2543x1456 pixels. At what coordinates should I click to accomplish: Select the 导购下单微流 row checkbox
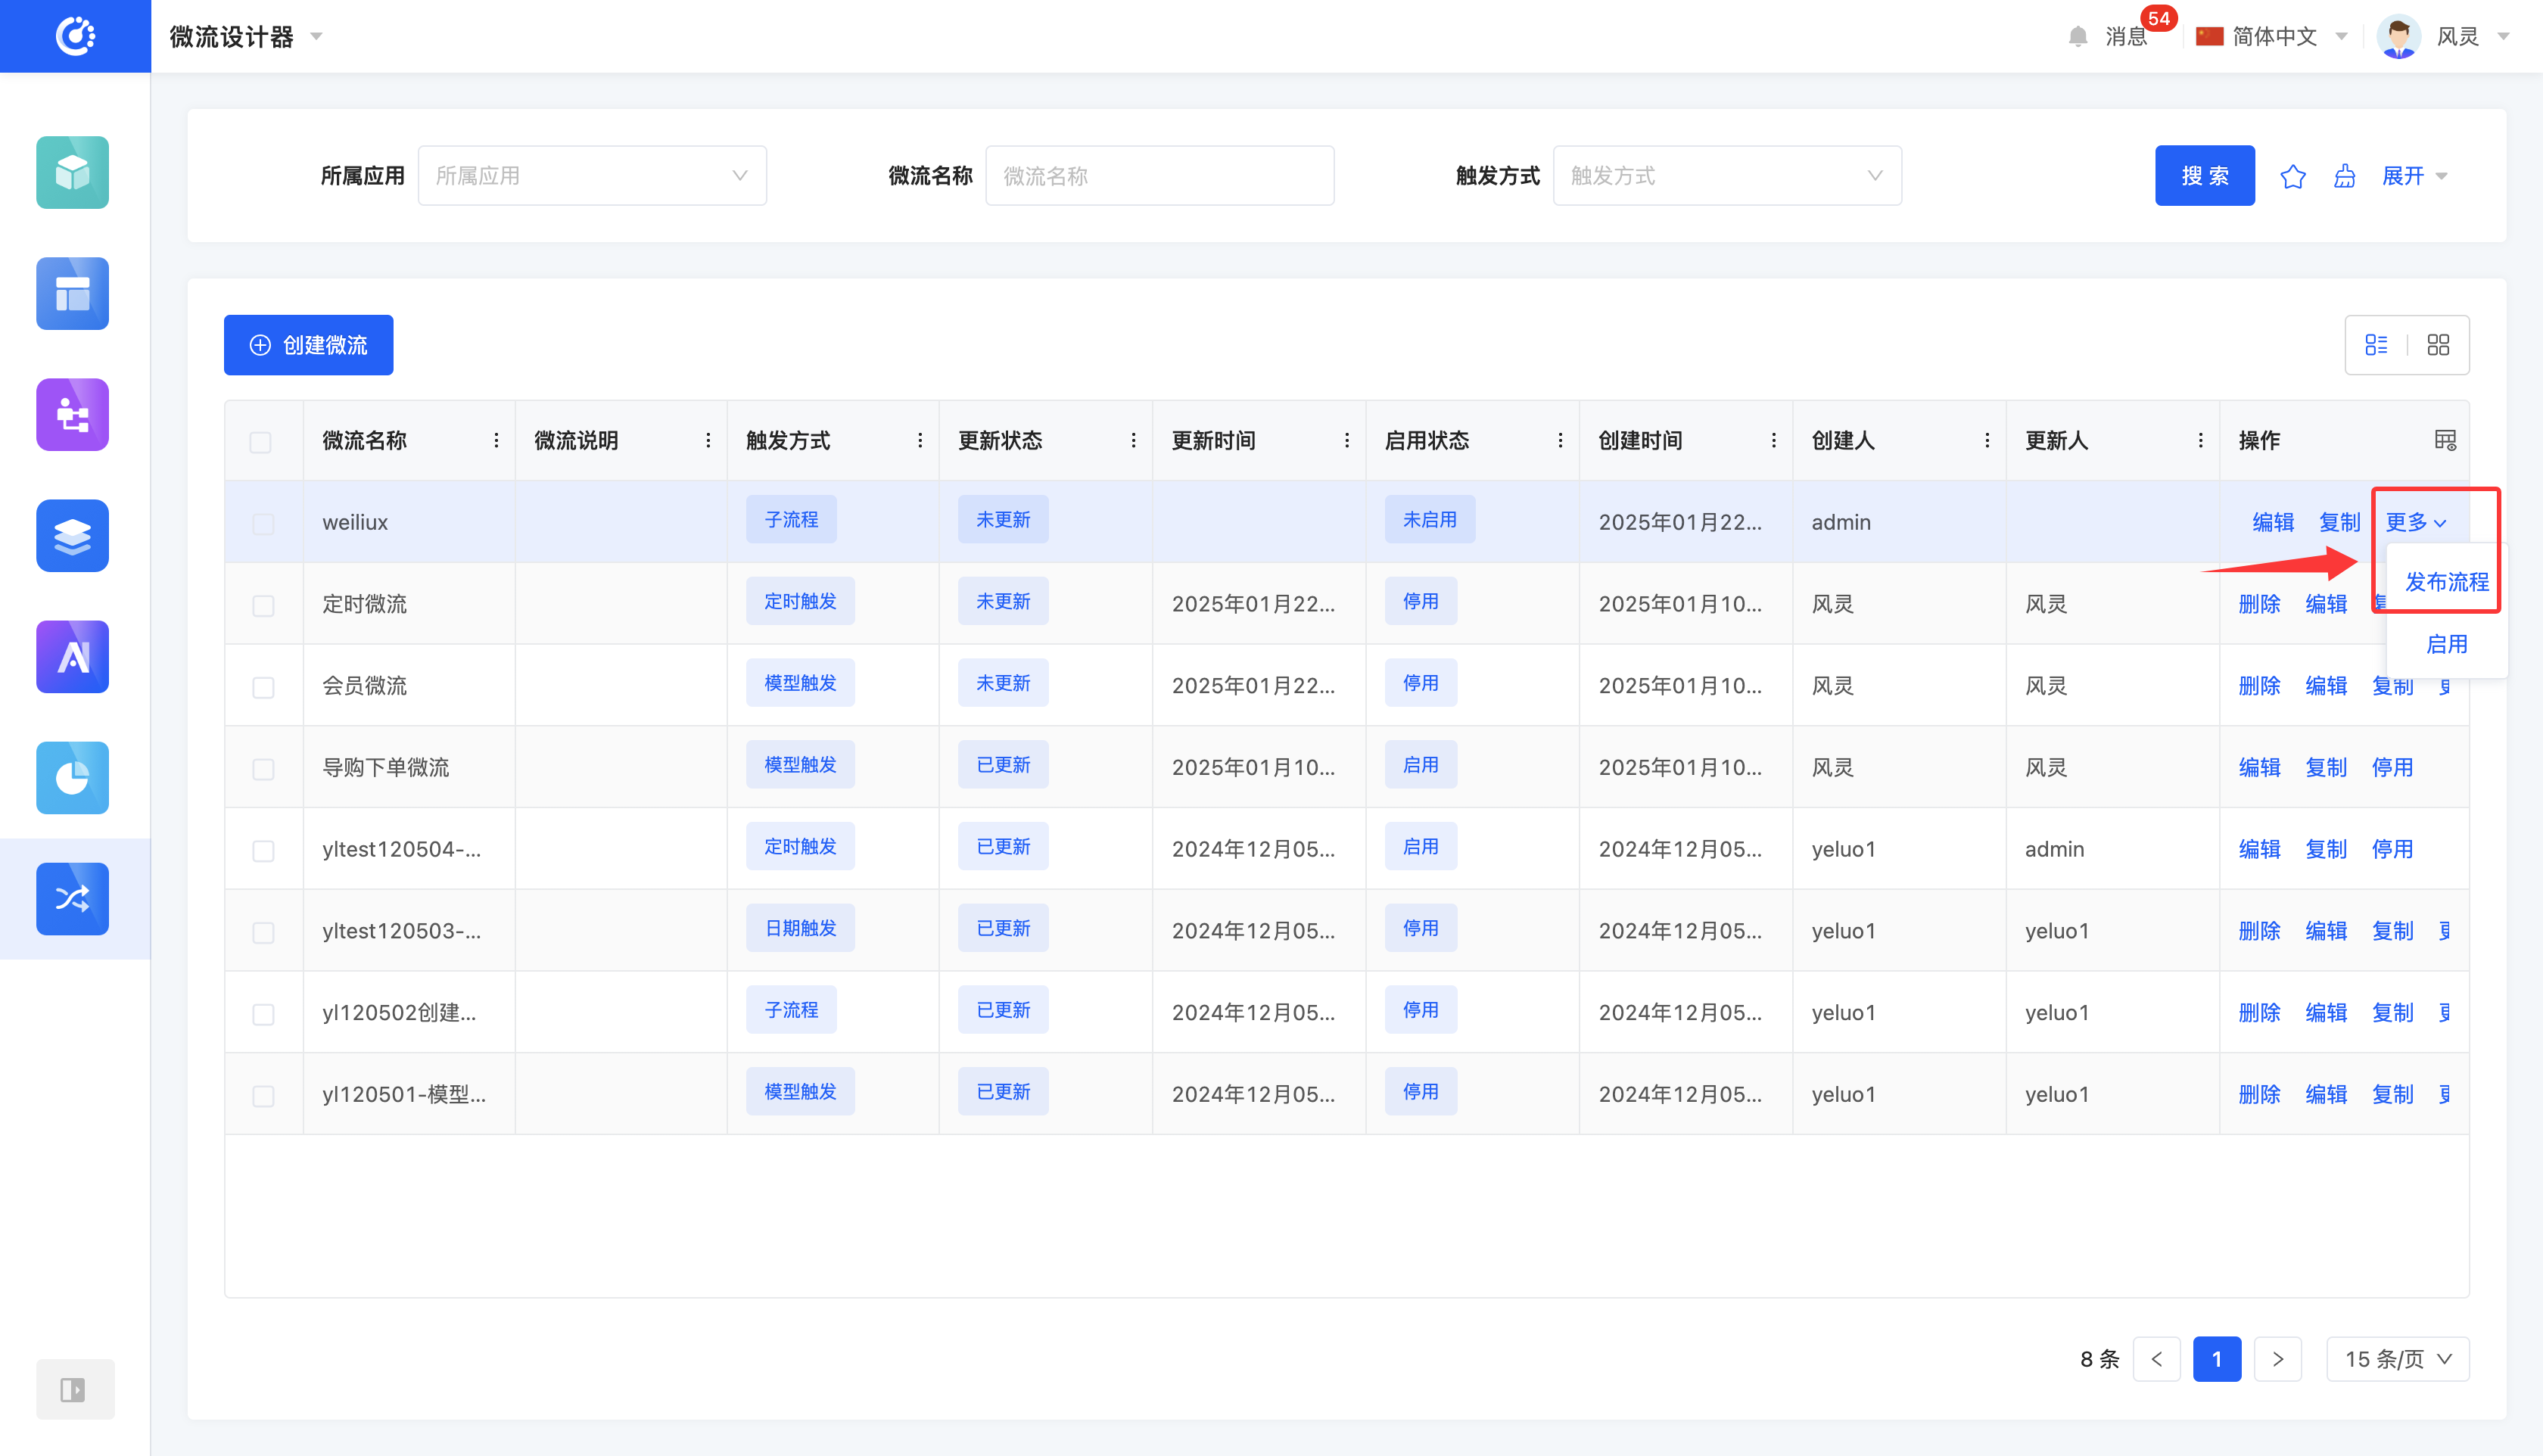pyautogui.click(x=263, y=769)
